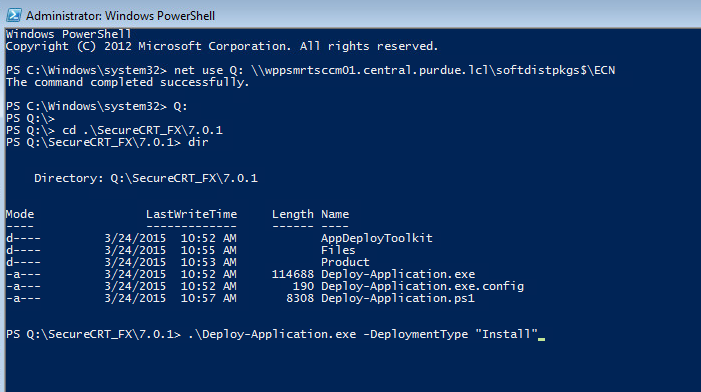Click Deploy-Application.ps1 file name
Screen dimensions: 701x392
[397, 298]
